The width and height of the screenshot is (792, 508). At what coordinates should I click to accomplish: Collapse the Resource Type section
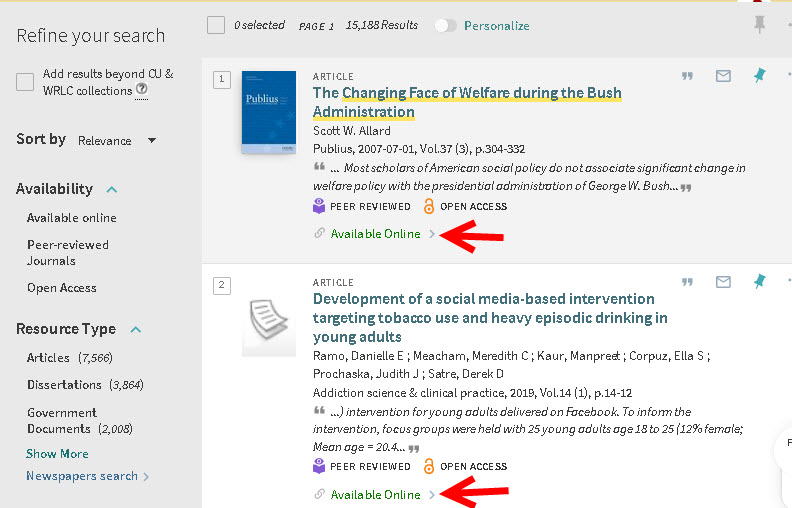135,330
